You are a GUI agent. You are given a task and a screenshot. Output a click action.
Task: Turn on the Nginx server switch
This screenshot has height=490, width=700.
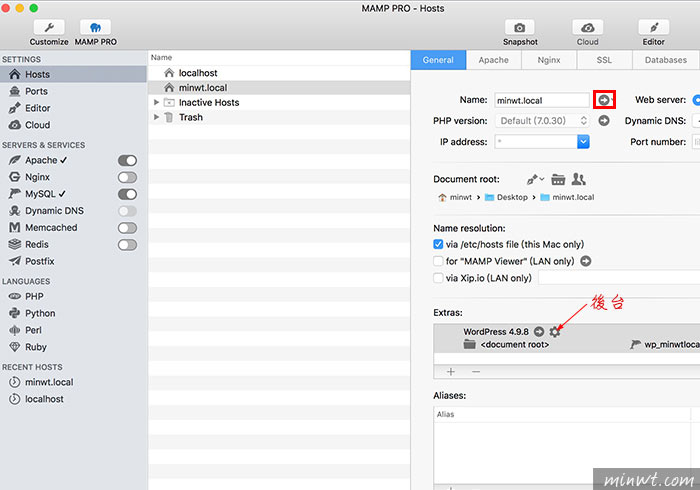coord(127,177)
